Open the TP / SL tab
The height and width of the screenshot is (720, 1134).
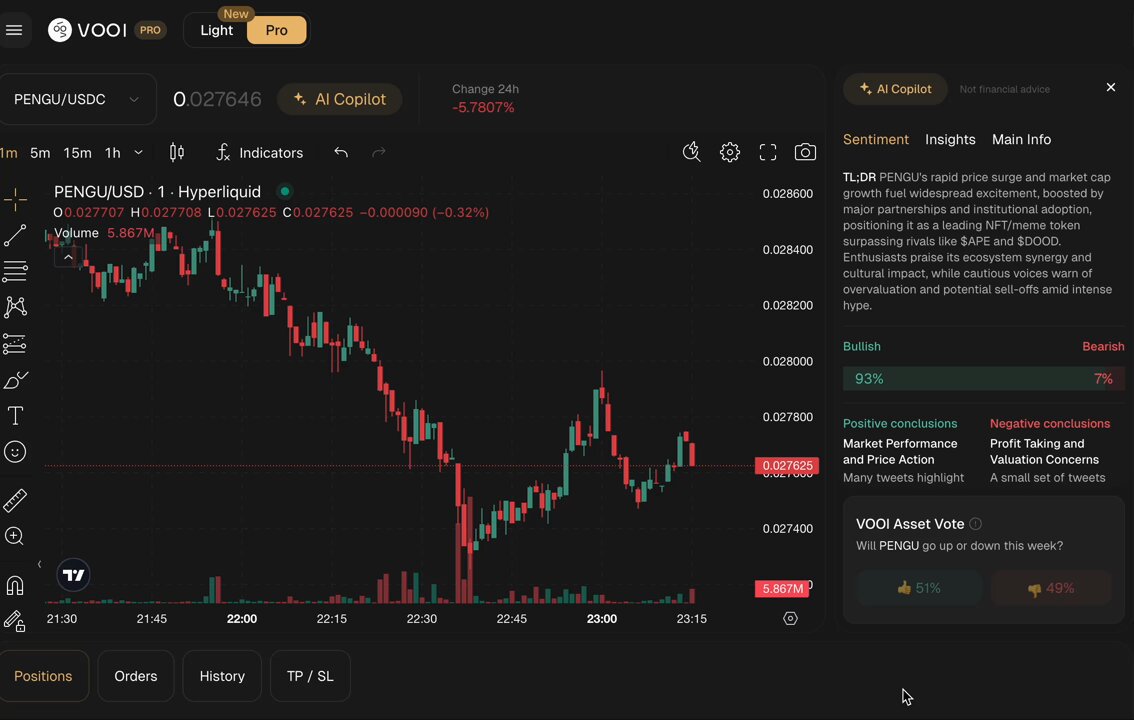click(310, 676)
